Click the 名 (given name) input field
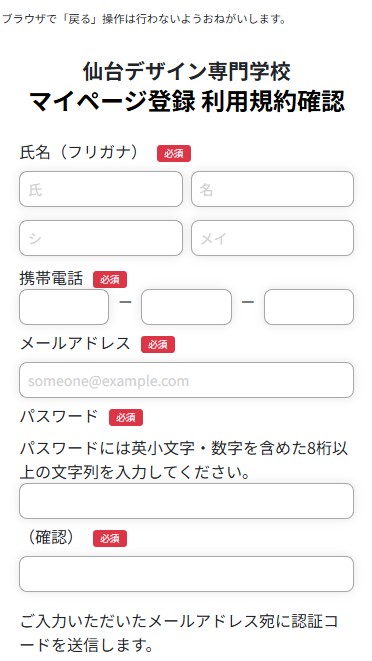This screenshot has width=372, height=661. click(272, 189)
